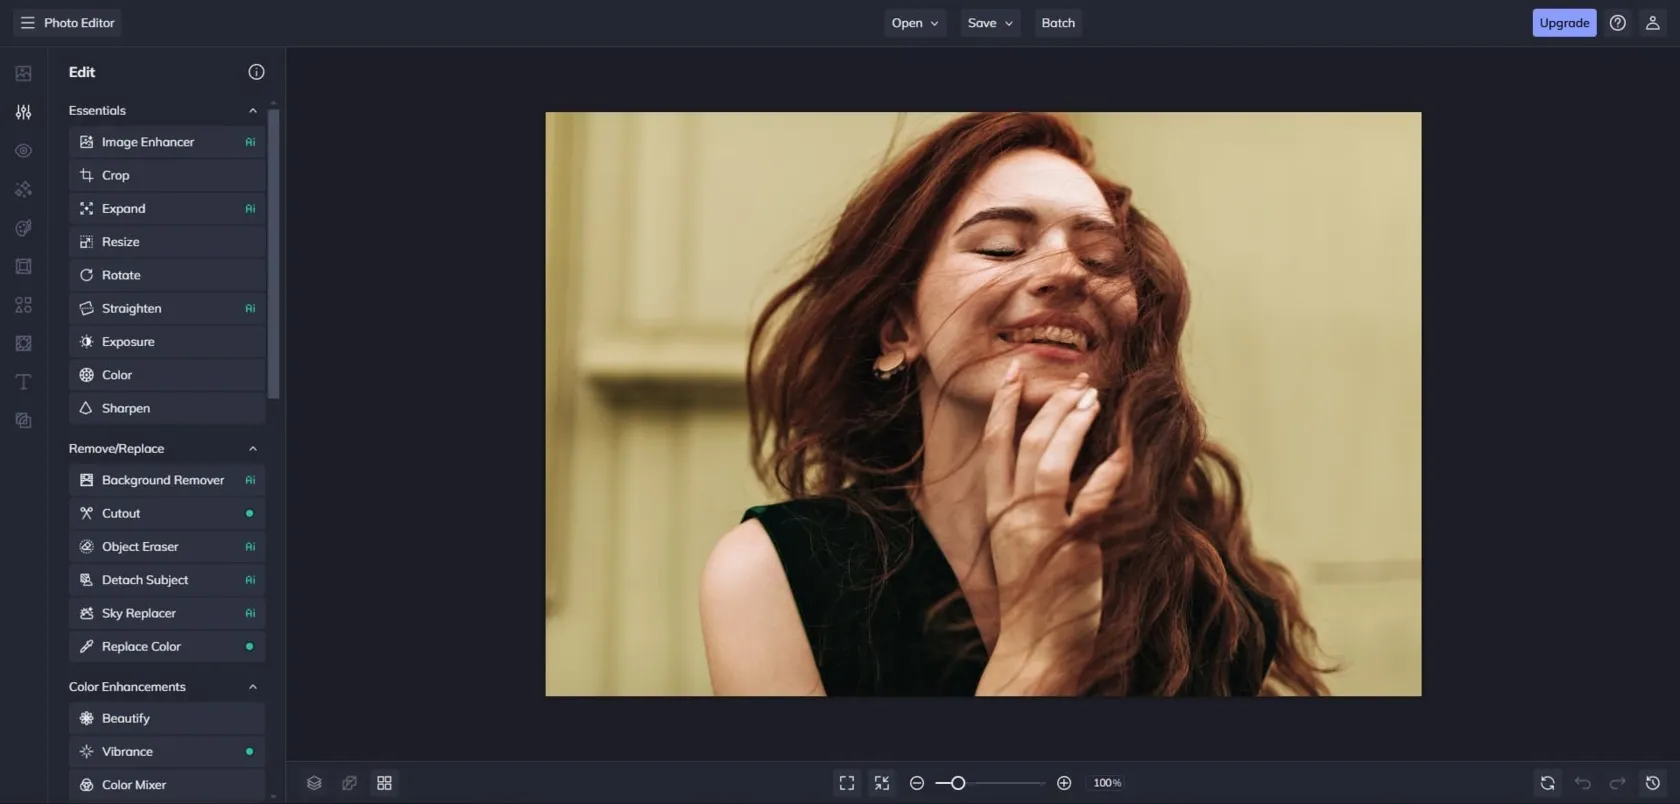Click the Upgrade button
The height and width of the screenshot is (804, 1680).
(1563, 23)
